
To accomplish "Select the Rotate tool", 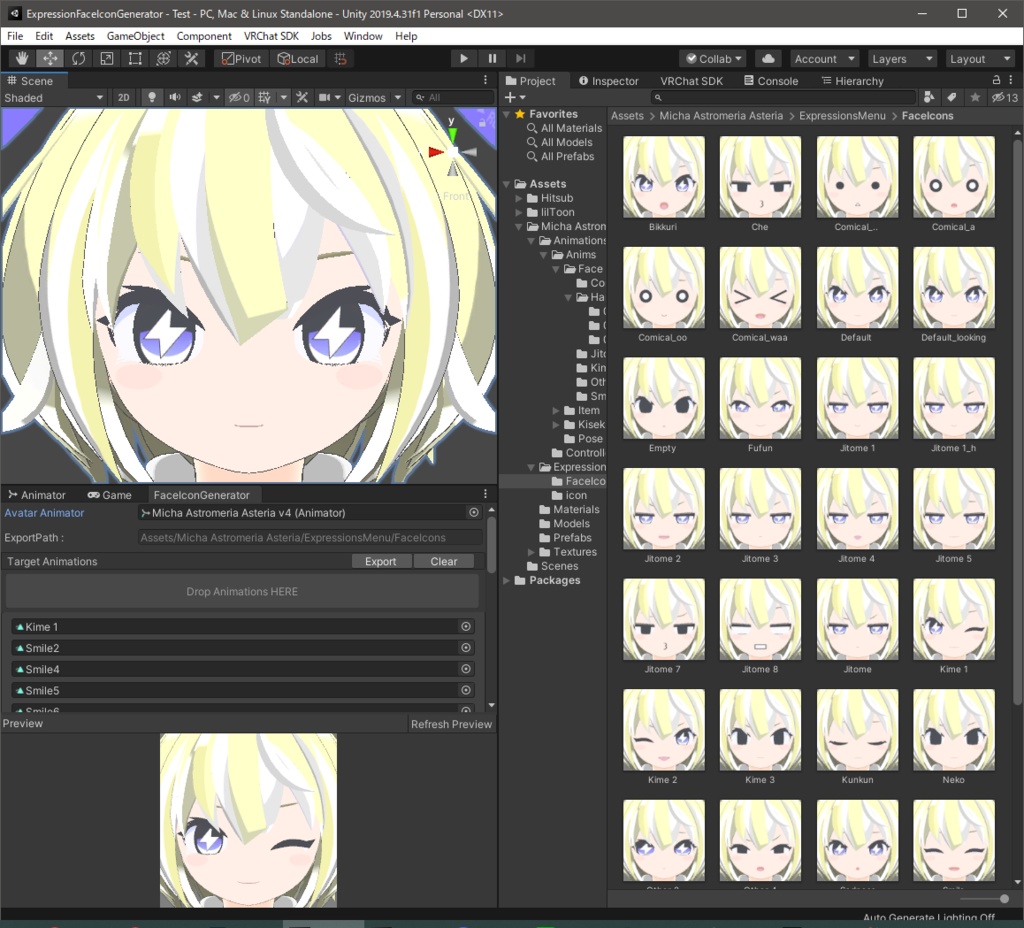I will coord(78,59).
